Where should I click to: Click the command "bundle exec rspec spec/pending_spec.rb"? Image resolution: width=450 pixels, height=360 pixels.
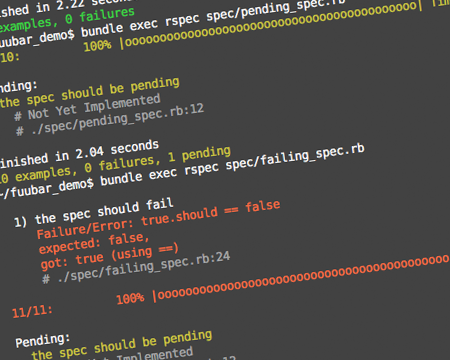pyautogui.click(x=213, y=16)
